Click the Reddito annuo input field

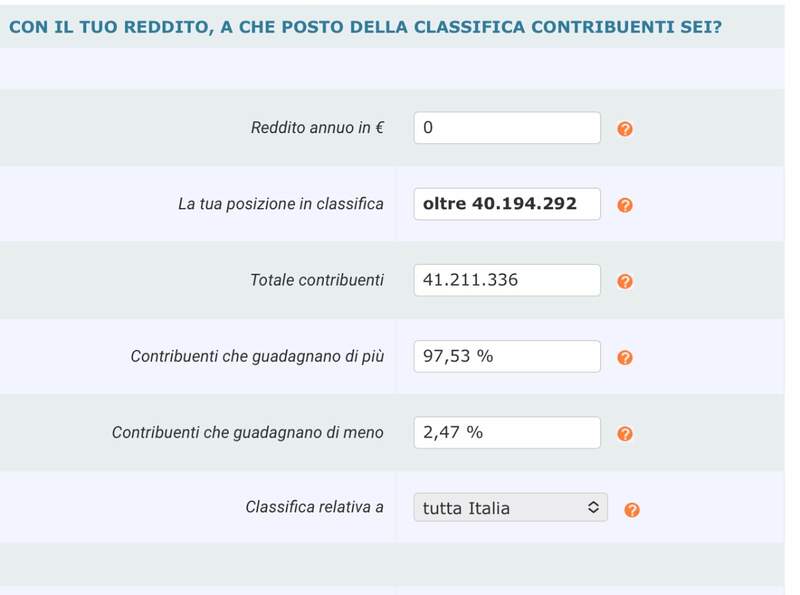(507, 128)
